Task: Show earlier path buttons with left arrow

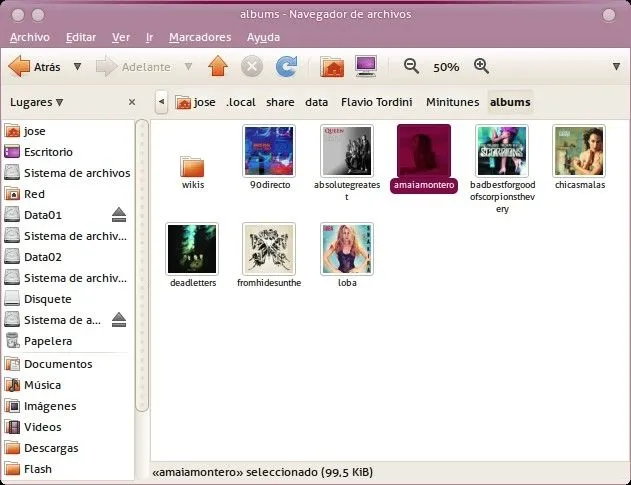Action: [161, 102]
